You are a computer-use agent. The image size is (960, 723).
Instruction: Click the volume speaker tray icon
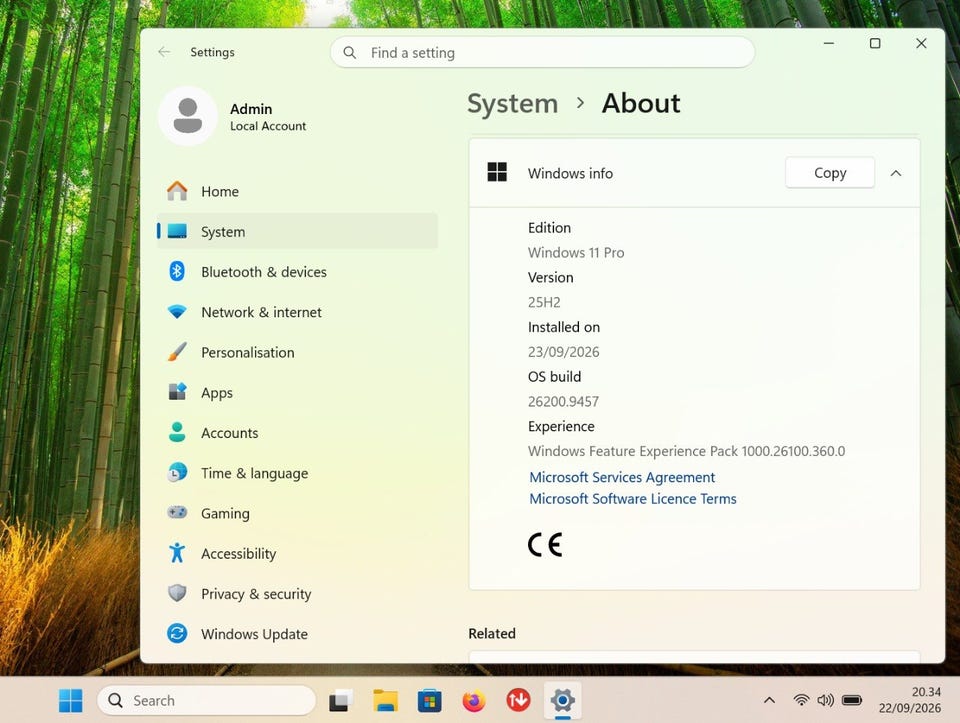825,700
